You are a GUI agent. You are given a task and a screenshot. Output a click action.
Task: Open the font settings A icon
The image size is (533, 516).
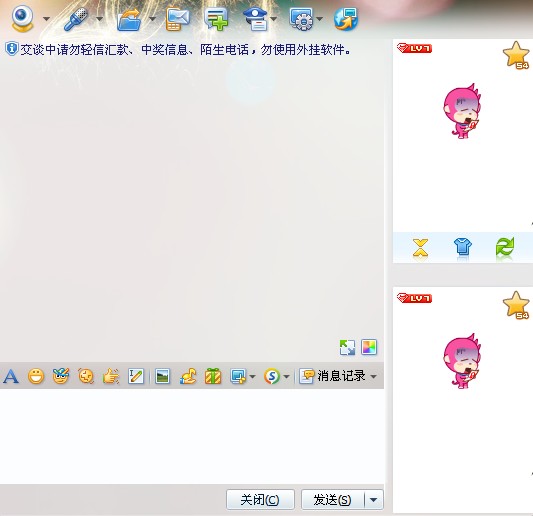pos(11,376)
